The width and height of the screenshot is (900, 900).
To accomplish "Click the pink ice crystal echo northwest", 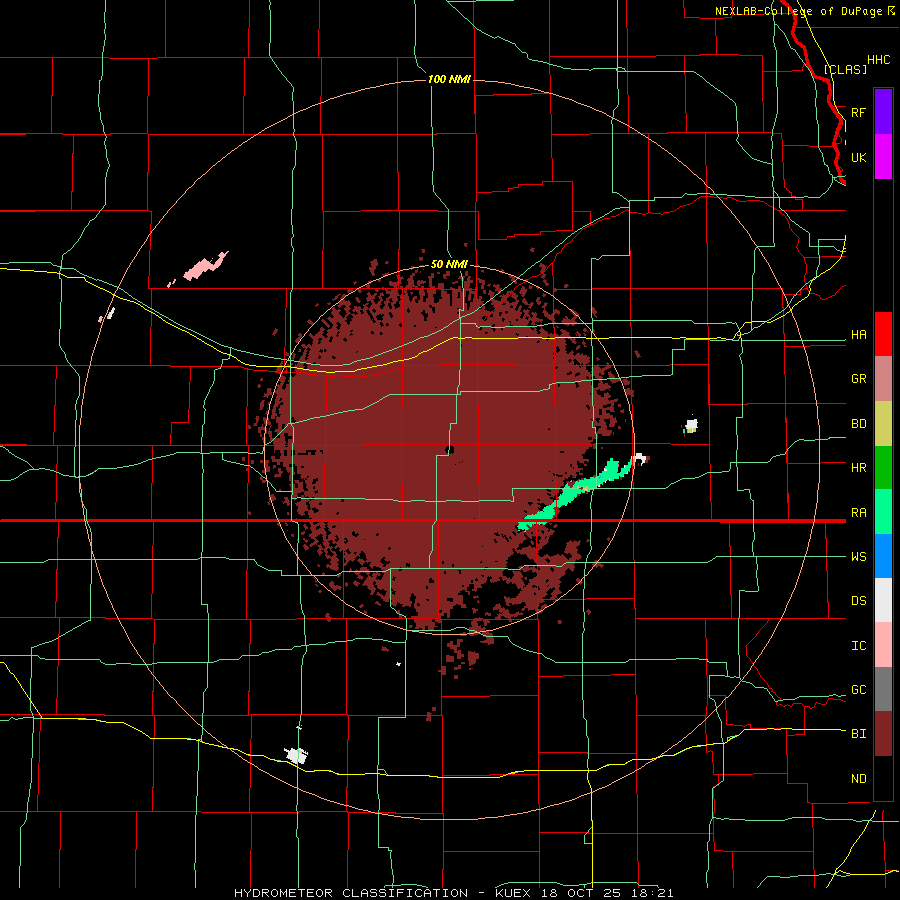I will (x=205, y=266).
